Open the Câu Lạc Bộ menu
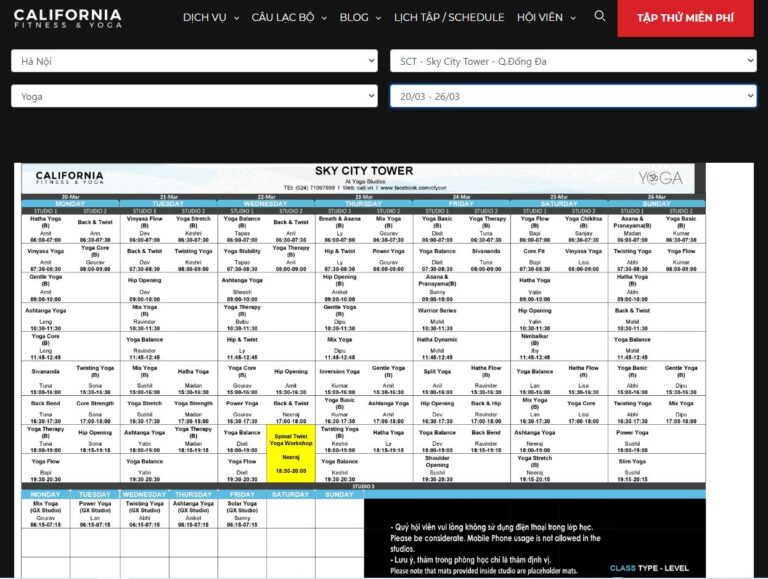 tap(289, 18)
